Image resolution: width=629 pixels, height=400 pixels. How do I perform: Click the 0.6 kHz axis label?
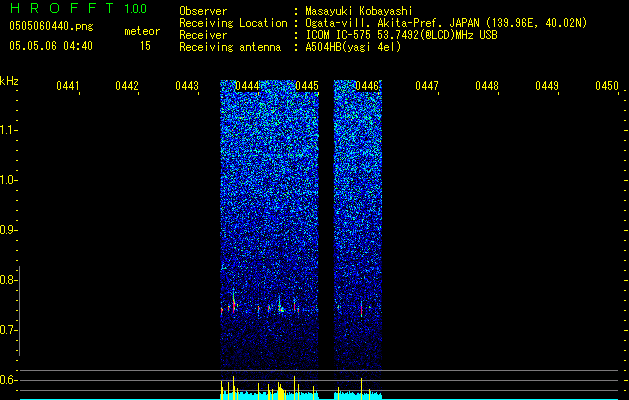(7, 380)
